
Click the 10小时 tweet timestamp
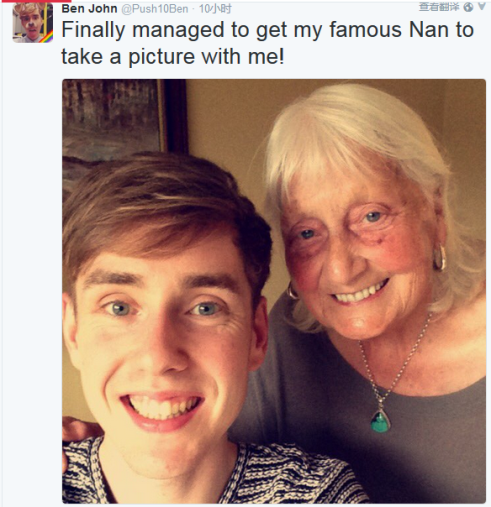(x=215, y=9)
